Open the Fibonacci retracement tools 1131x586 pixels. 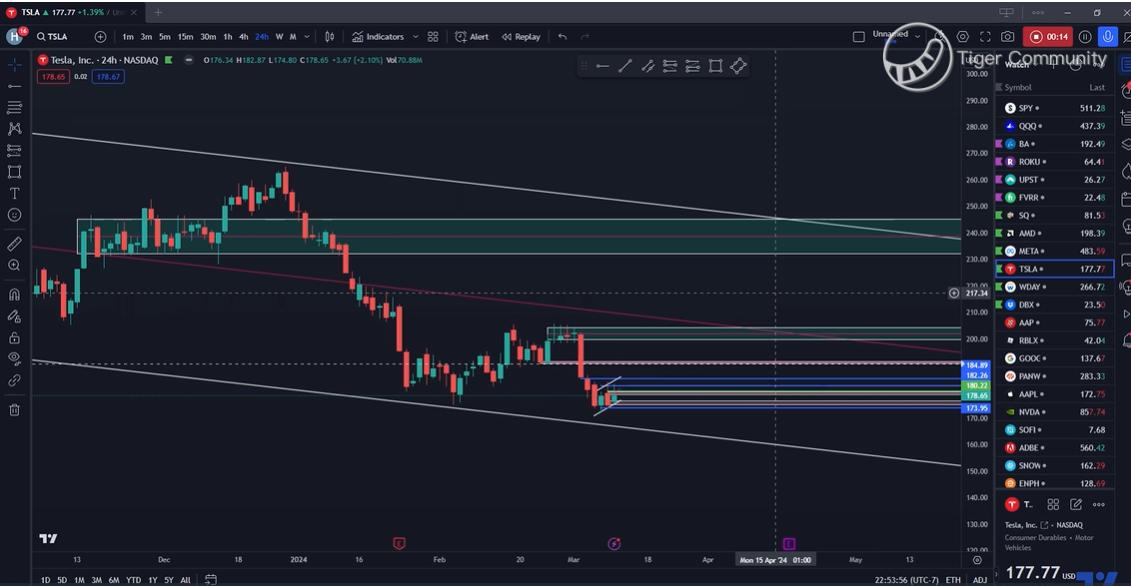(14, 108)
